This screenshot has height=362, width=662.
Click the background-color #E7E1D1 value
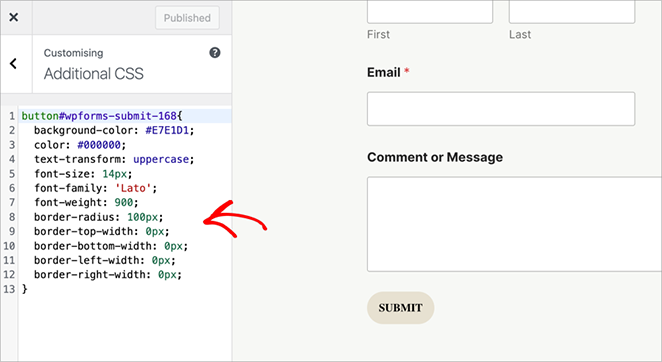167,131
